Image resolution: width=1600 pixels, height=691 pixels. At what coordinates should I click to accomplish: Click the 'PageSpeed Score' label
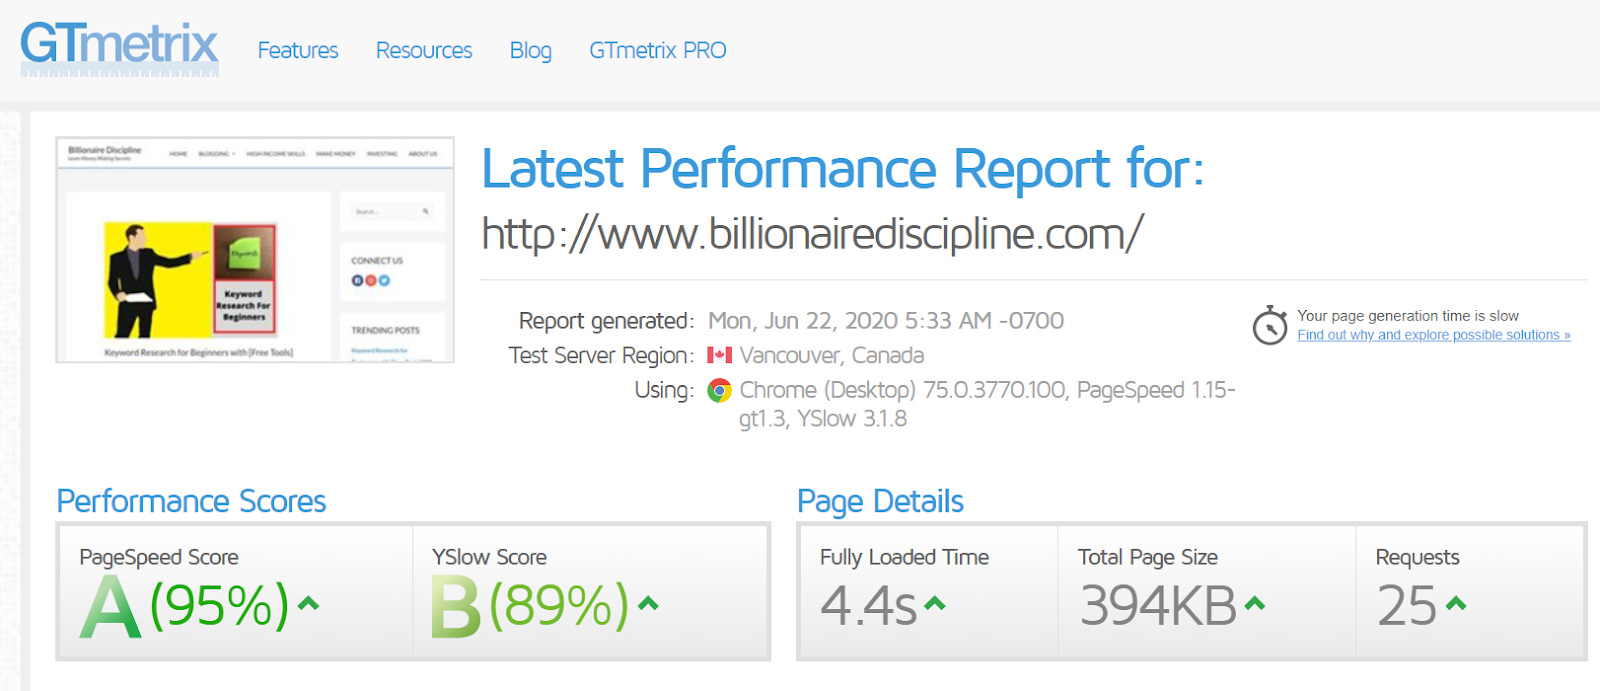[159, 557]
